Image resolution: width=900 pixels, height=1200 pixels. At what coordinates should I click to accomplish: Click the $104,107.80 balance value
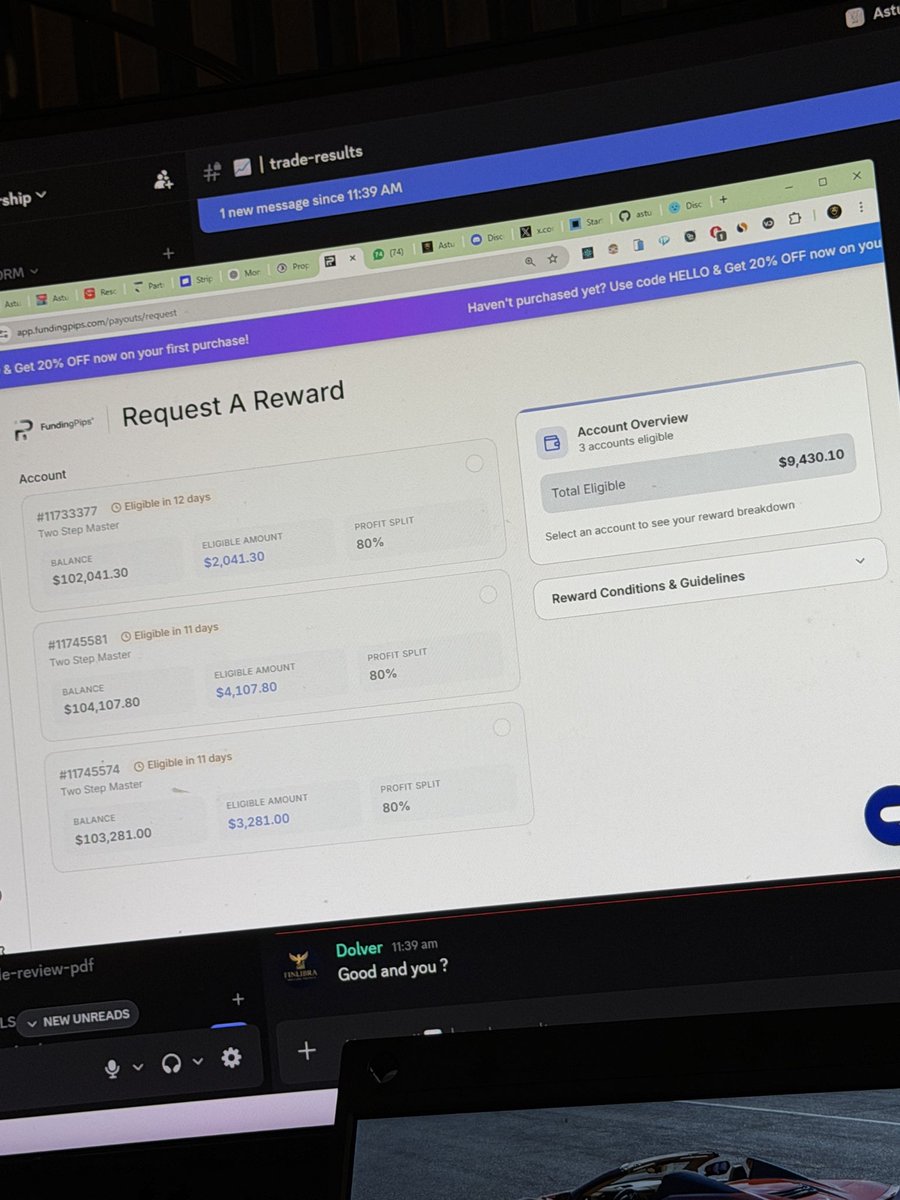(x=101, y=704)
